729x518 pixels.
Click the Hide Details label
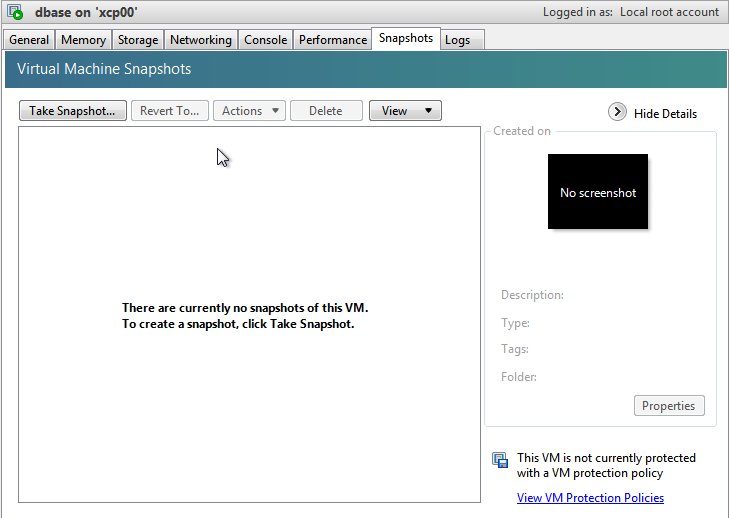(x=665, y=114)
